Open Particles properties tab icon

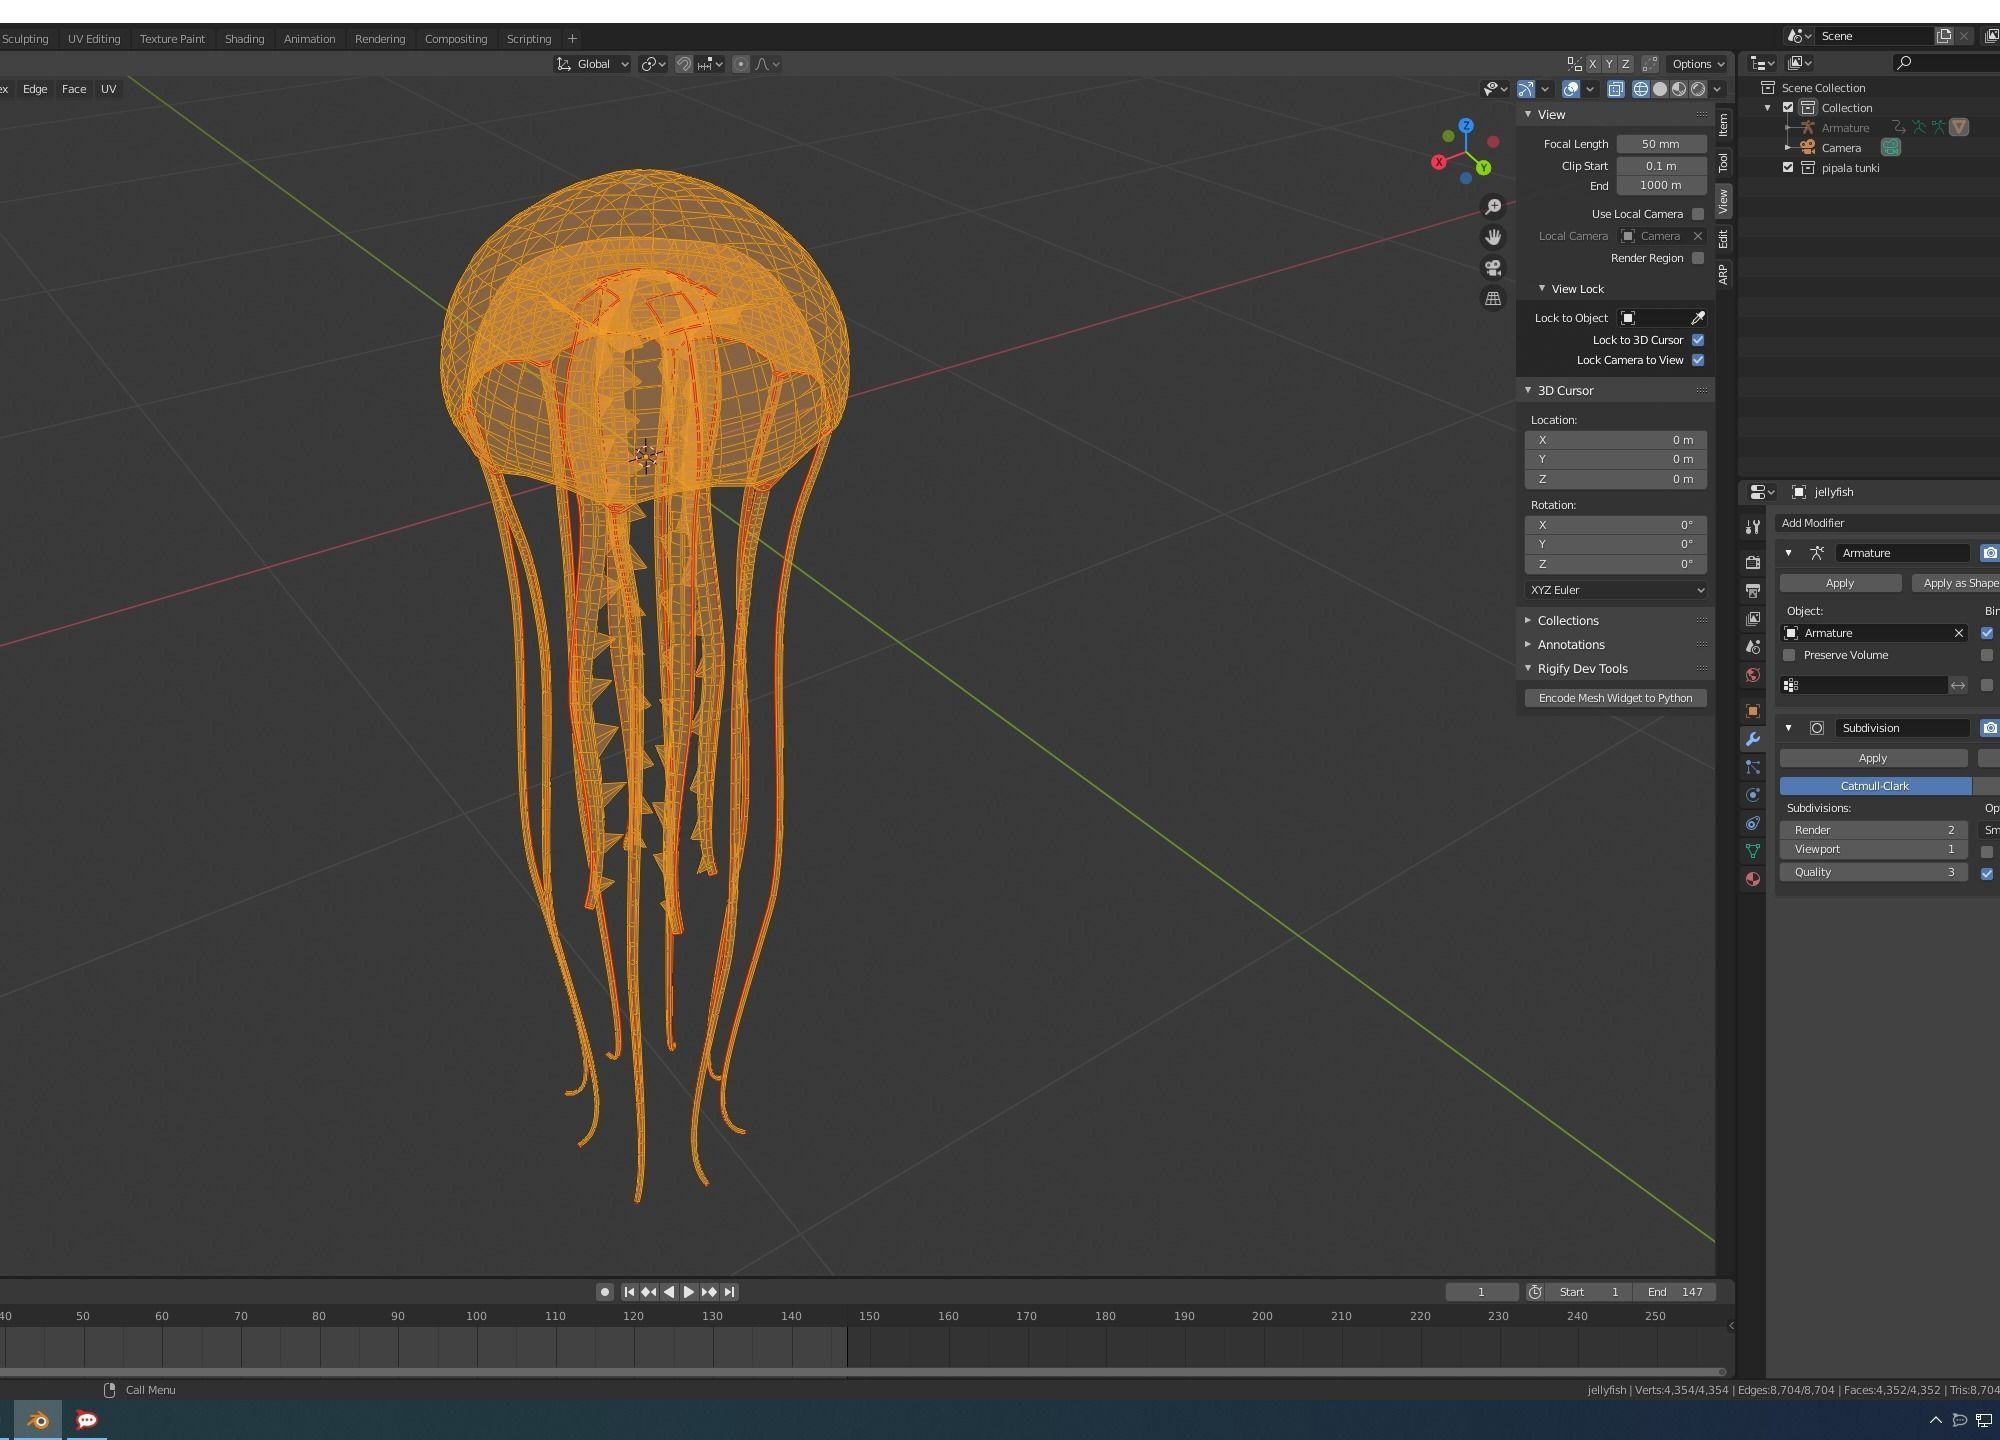point(1753,767)
